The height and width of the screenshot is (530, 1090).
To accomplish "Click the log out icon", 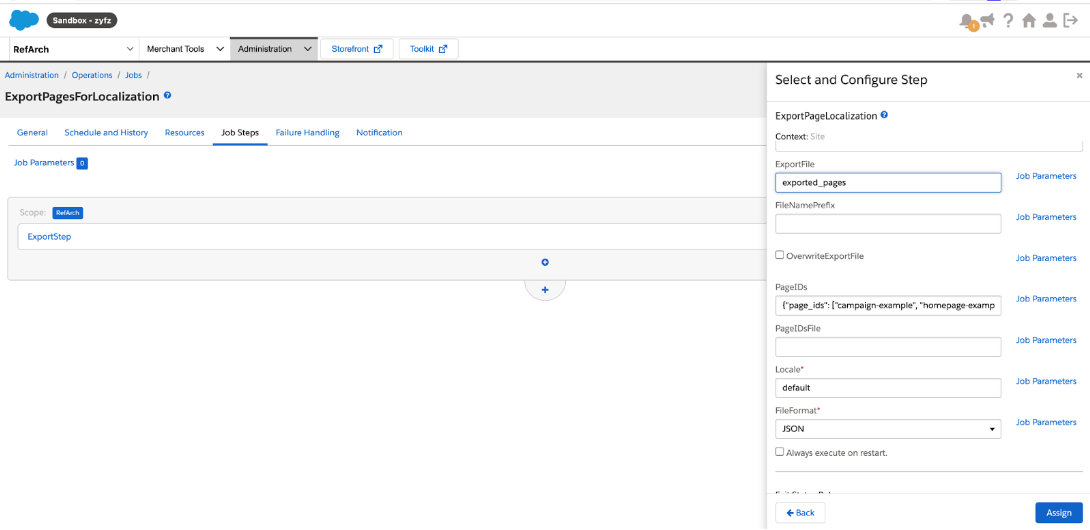I will coord(1071,21).
